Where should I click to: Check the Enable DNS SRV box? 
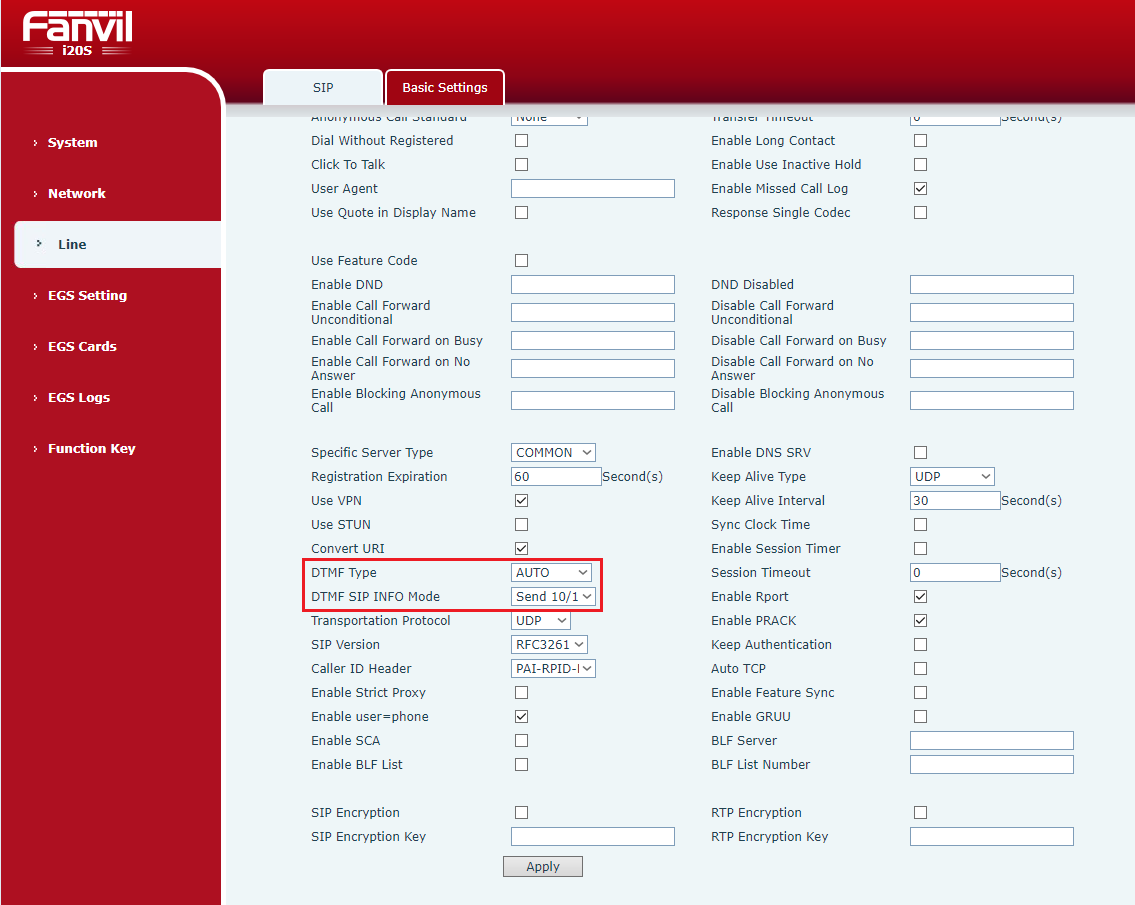pyautogui.click(x=920, y=453)
